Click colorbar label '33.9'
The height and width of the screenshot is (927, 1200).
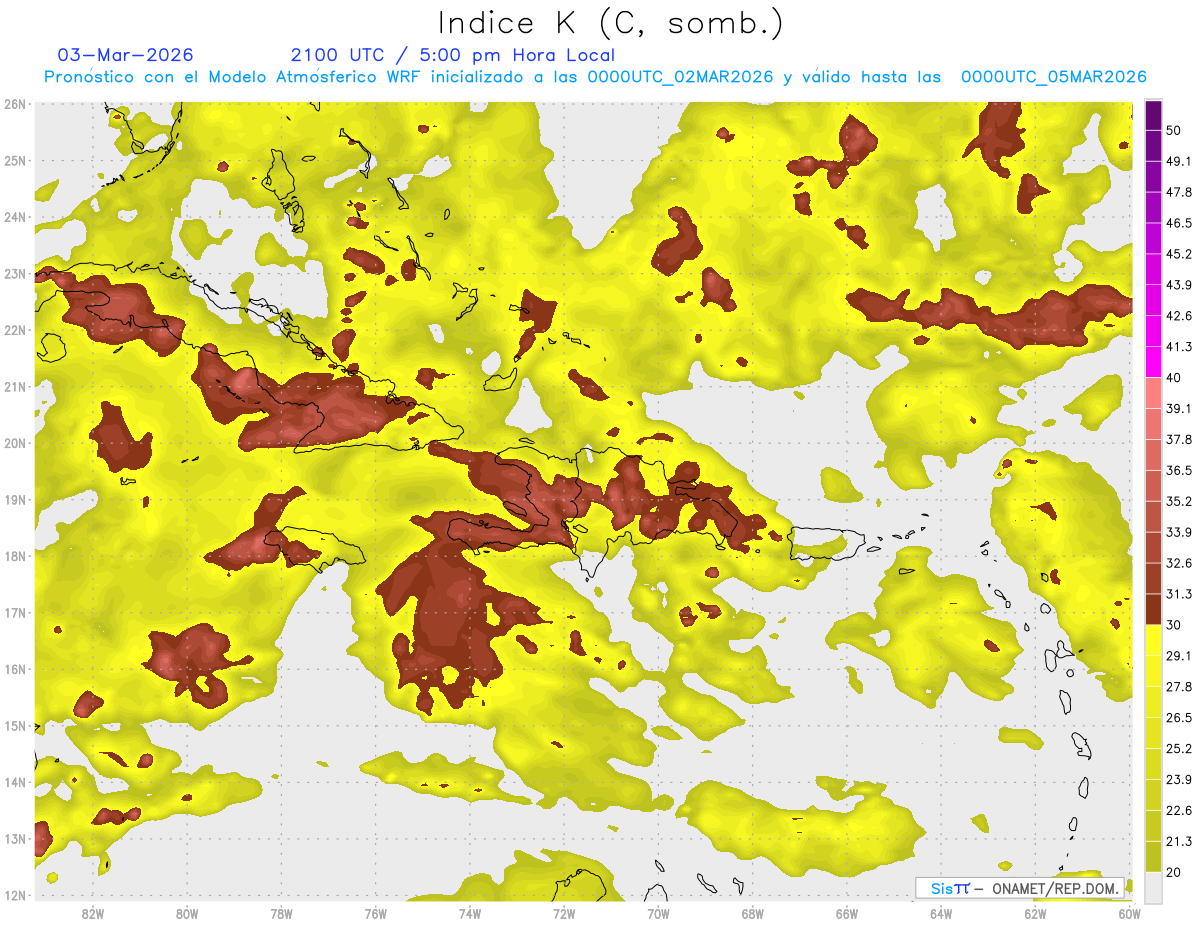pyautogui.click(x=1179, y=532)
